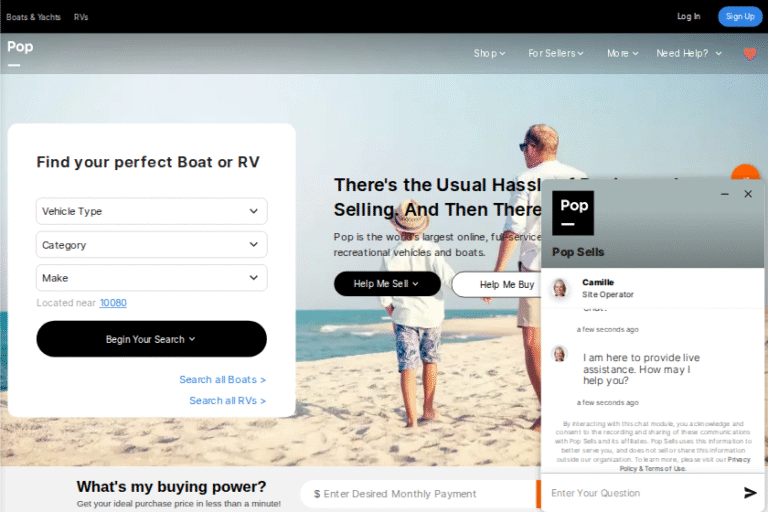This screenshot has height=512, width=768.
Task: Click the black Pop logo in chat
Action: tap(573, 212)
